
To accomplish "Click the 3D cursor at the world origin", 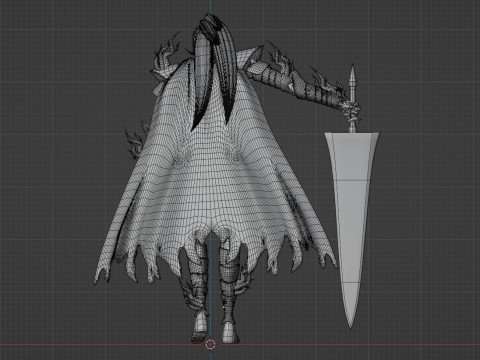I will point(211,344).
